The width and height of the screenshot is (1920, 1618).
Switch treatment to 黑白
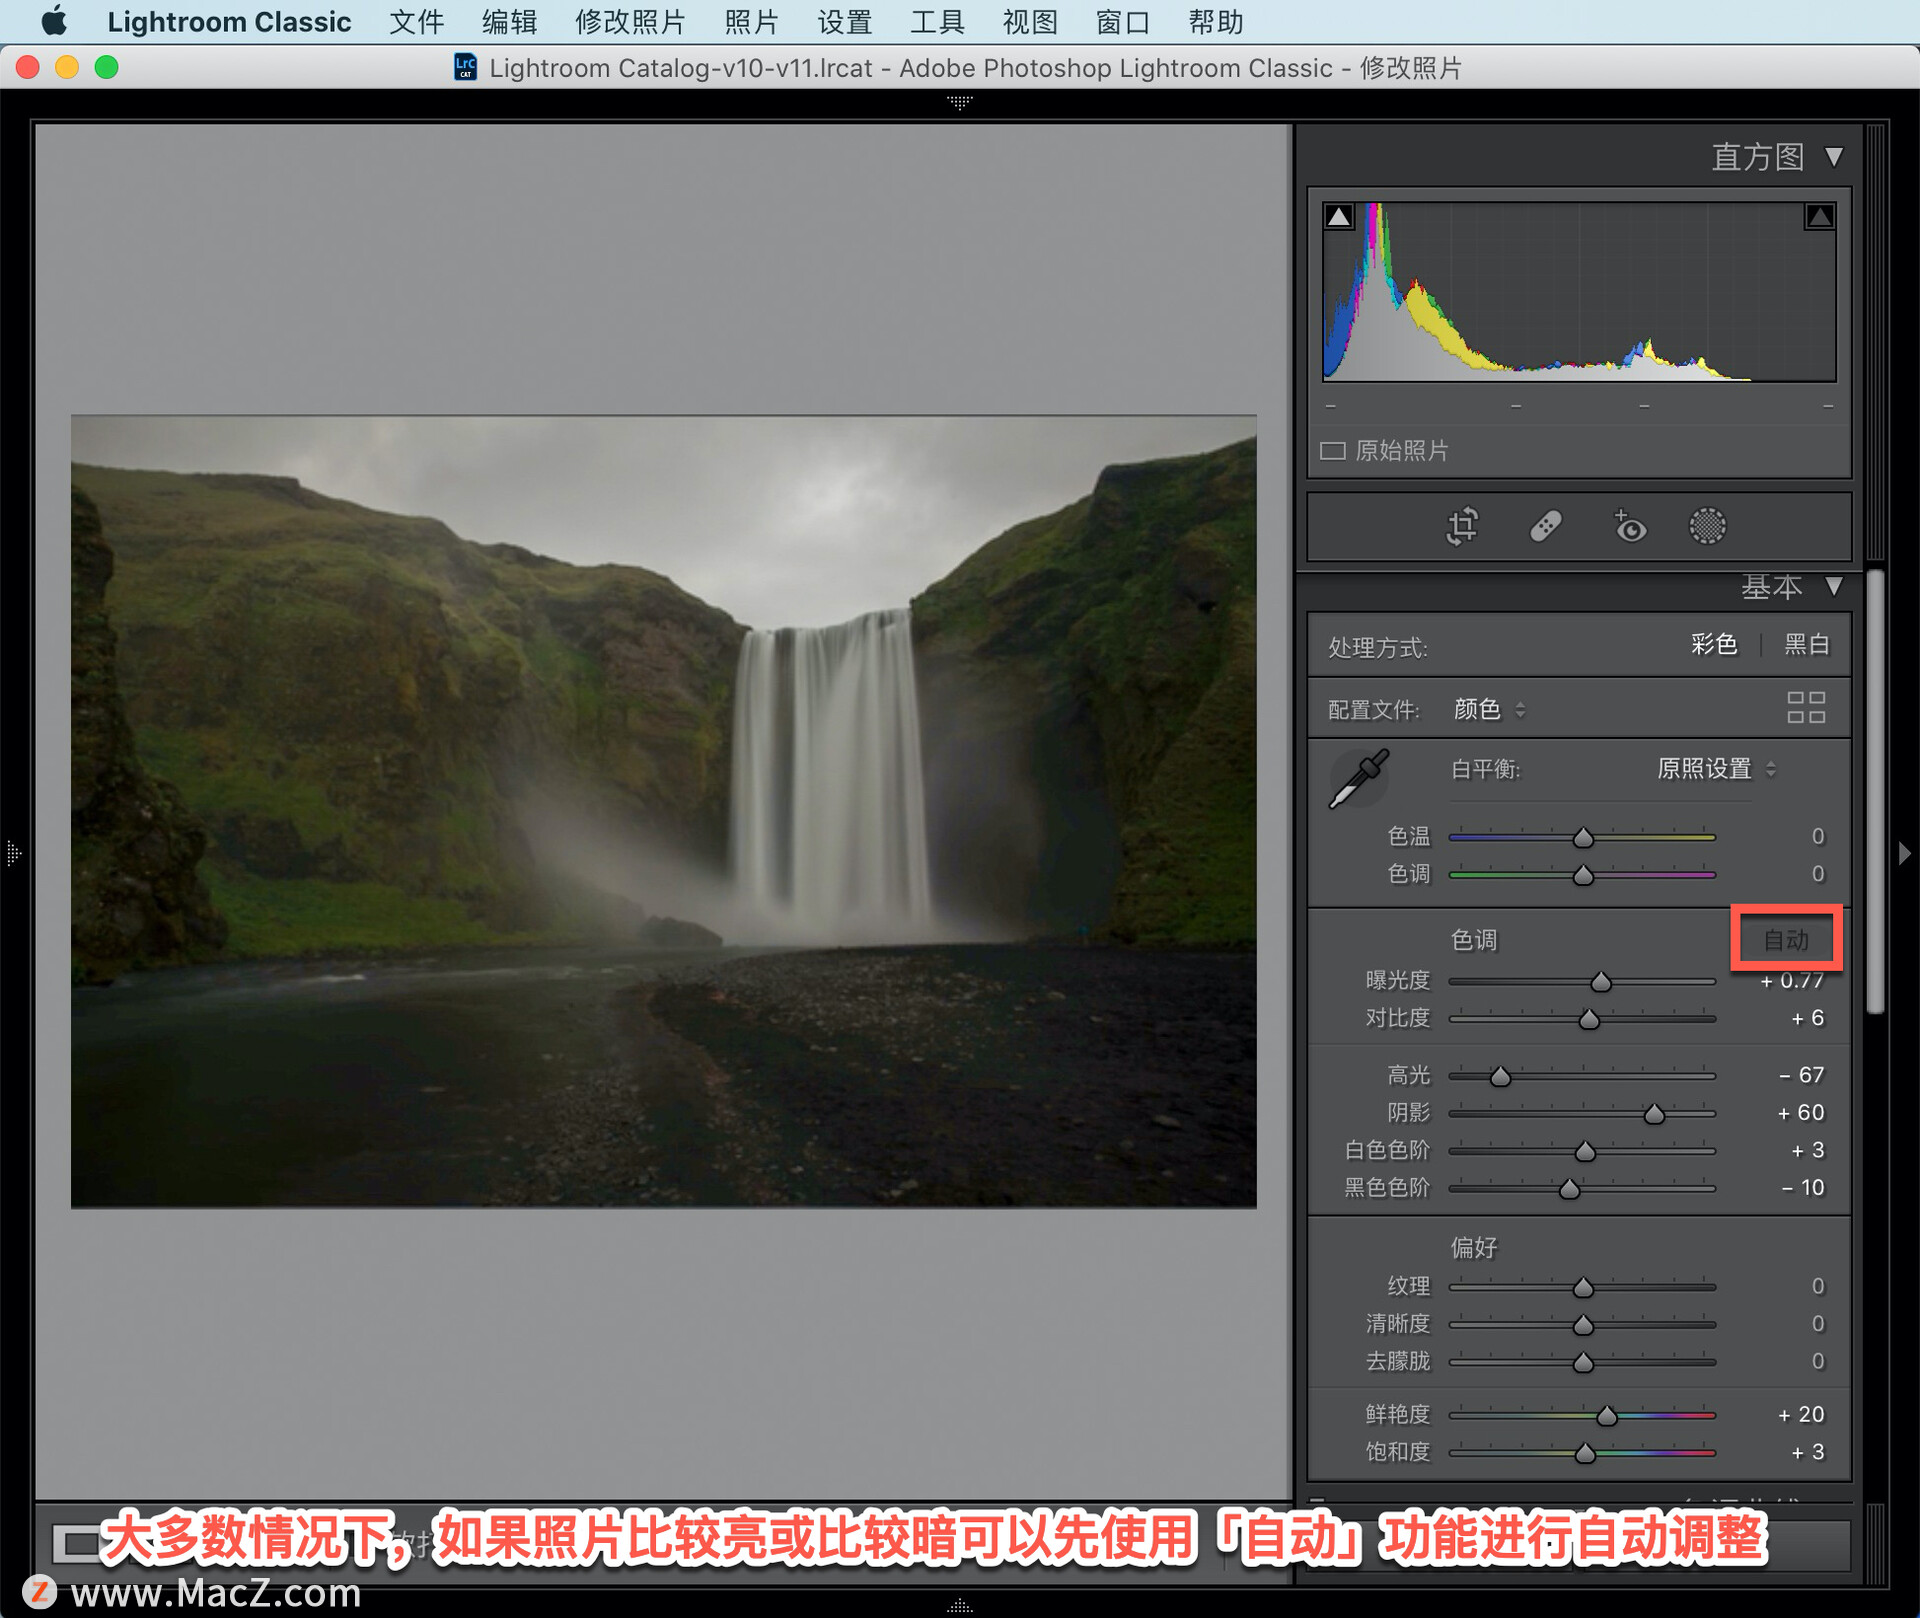[x=1807, y=645]
